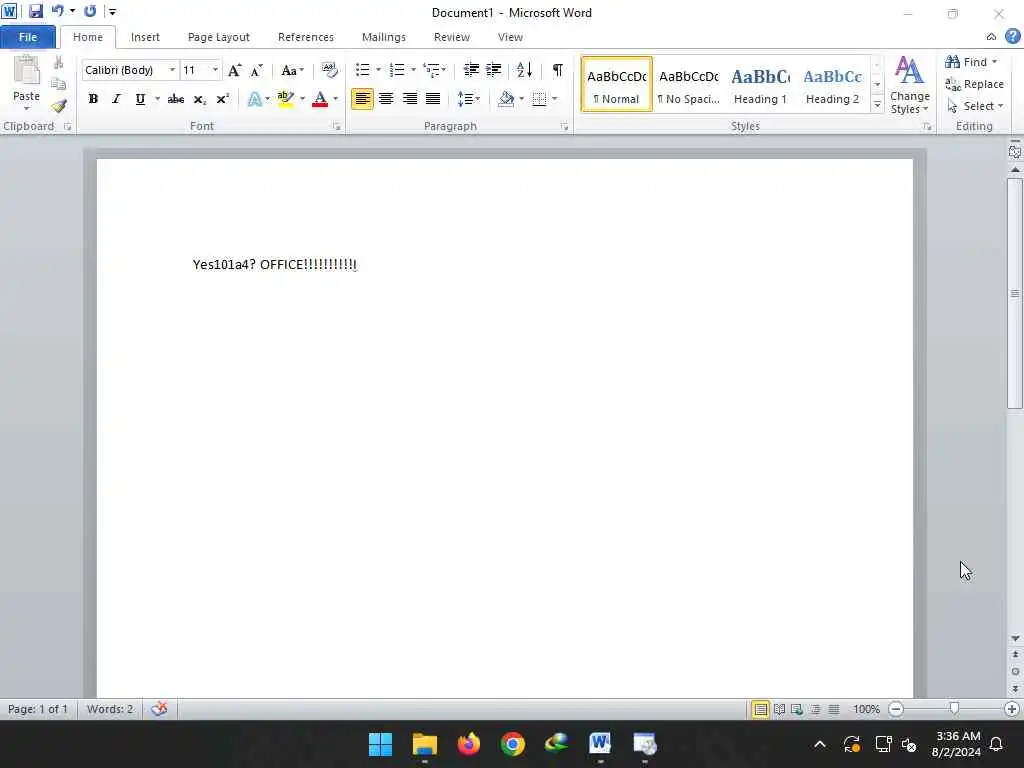Switch to the Insert tab

145,37
